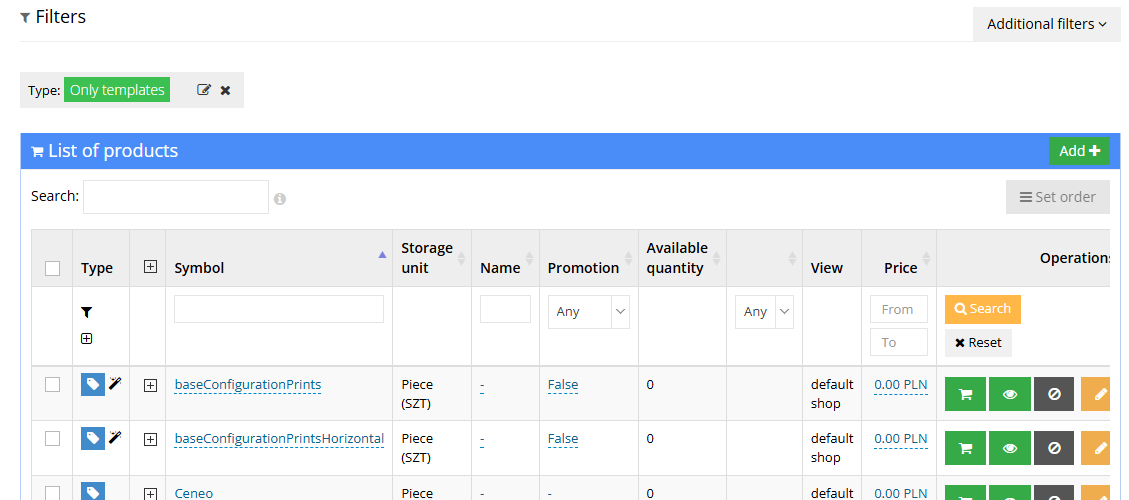Sort by Symbol column arrow
1129x500 pixels.
(382, 254)
